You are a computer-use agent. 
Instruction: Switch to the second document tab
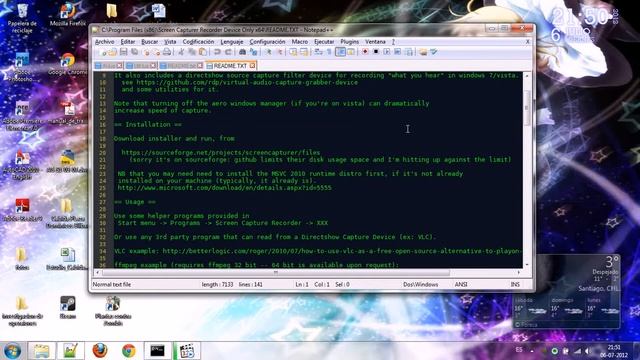(x=141, y=66)
